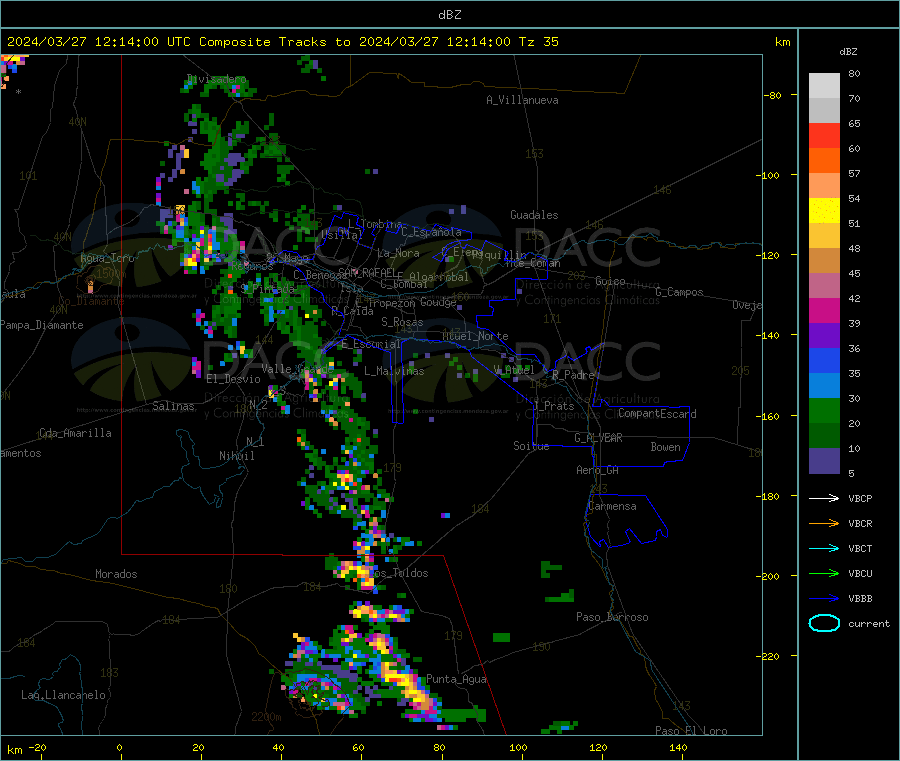Click the 'CompantEscard' map label

tap(658, 414)
